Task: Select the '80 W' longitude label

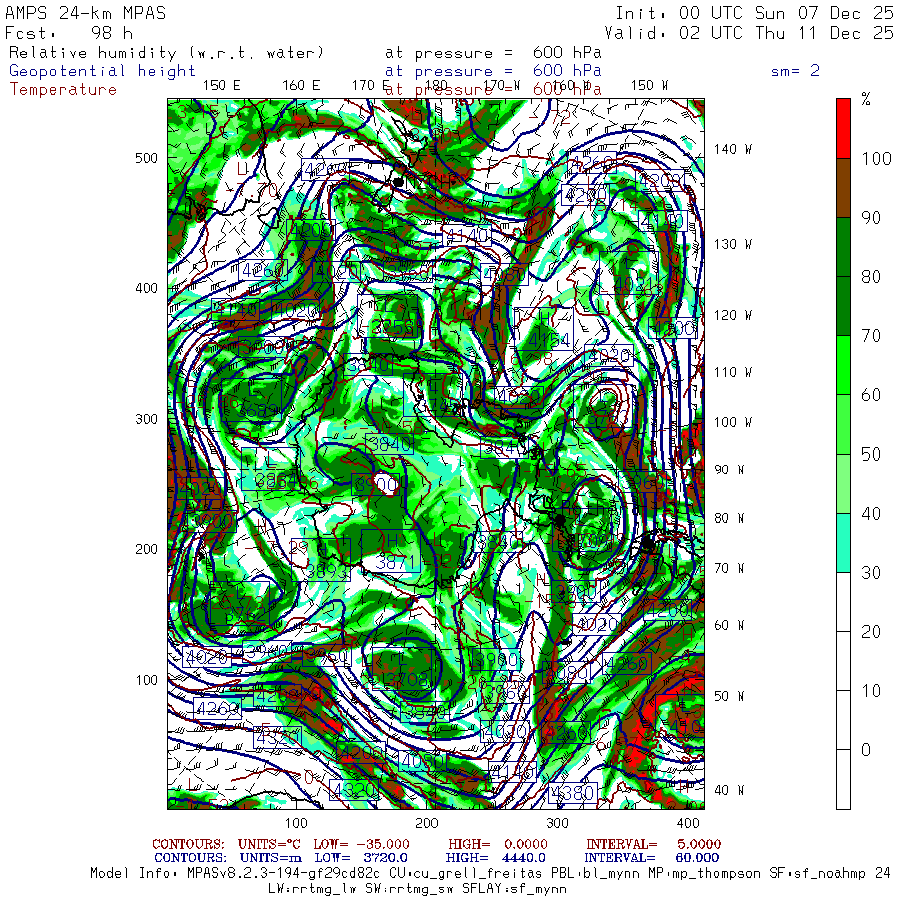Action: [729, 518]
